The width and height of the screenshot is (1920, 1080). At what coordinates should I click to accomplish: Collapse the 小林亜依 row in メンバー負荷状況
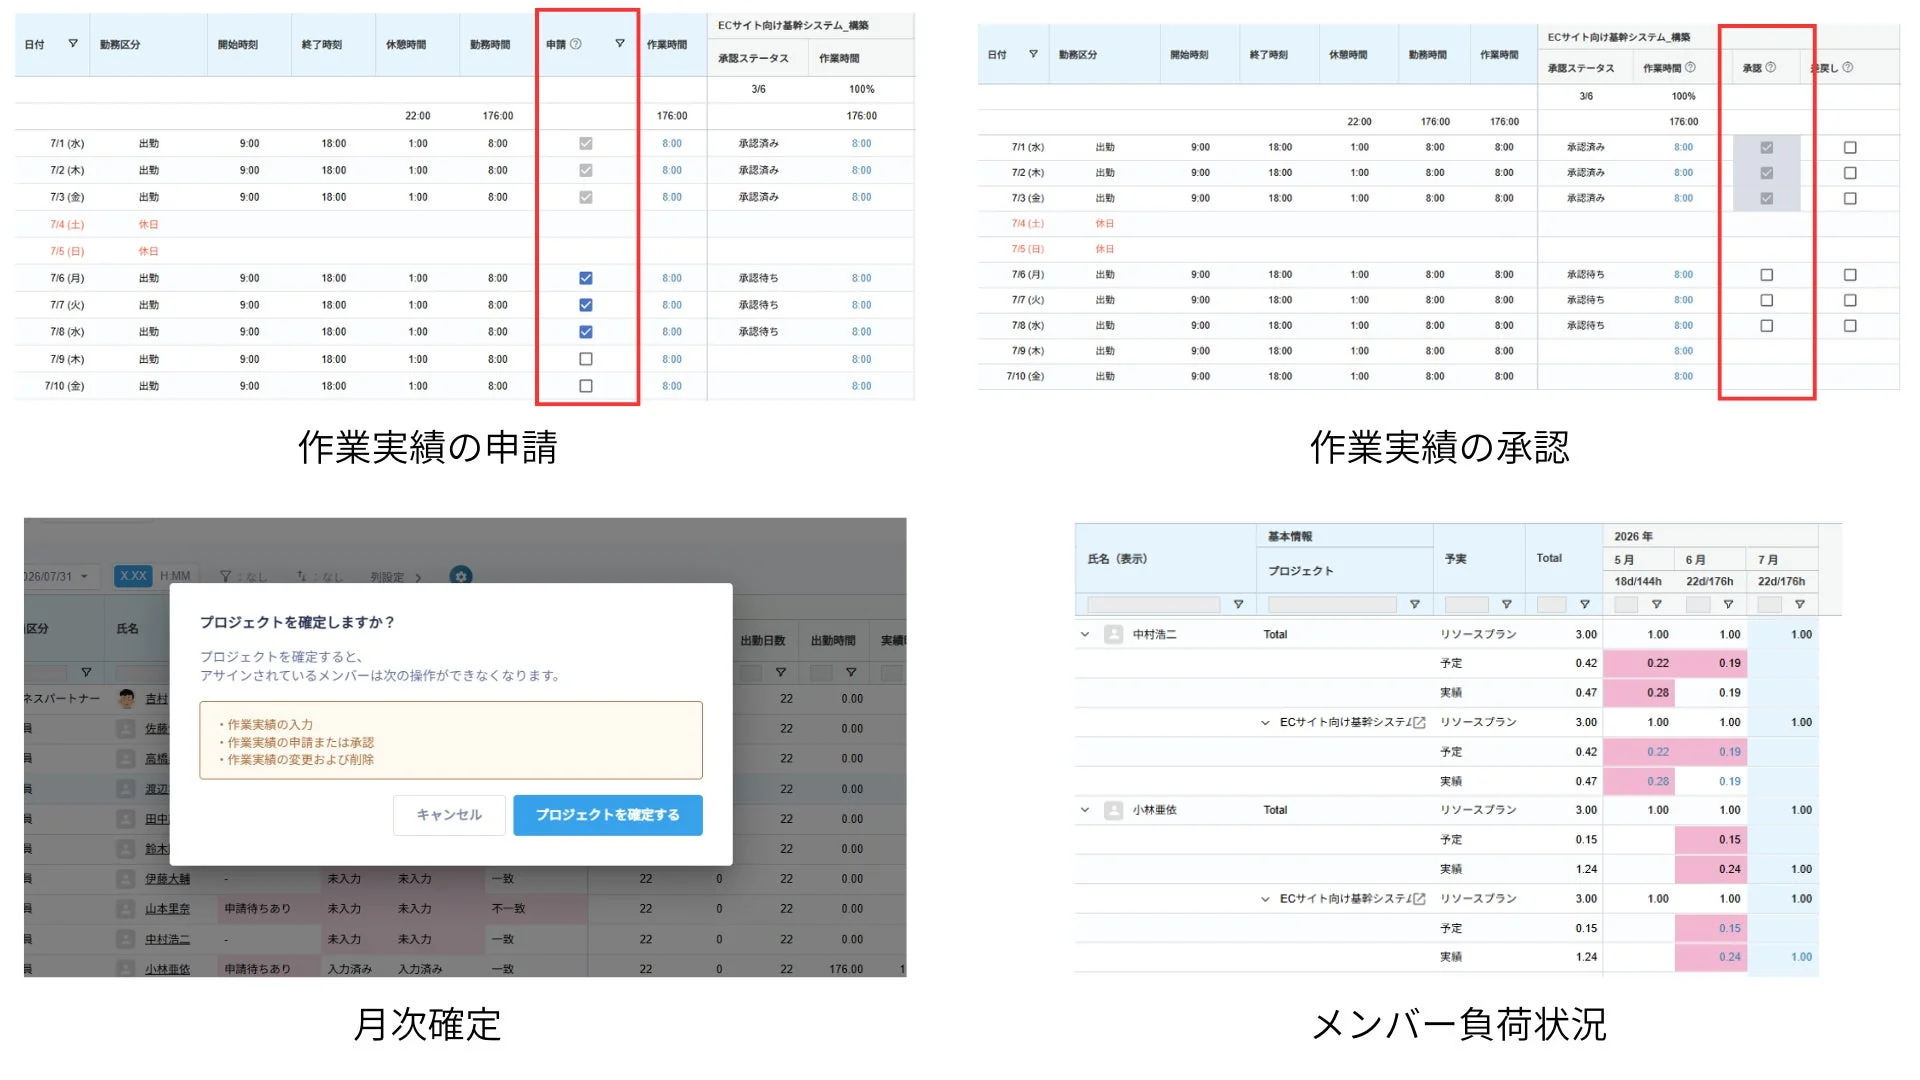(1085, 811)
